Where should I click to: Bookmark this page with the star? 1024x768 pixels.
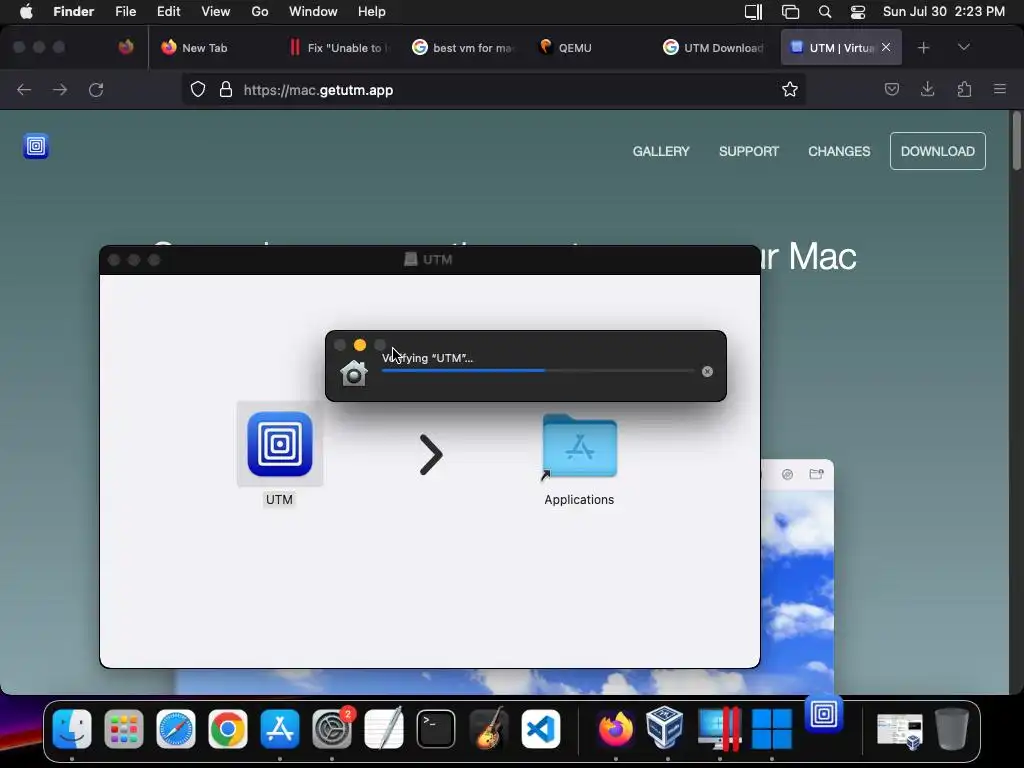tap(790, 89)
